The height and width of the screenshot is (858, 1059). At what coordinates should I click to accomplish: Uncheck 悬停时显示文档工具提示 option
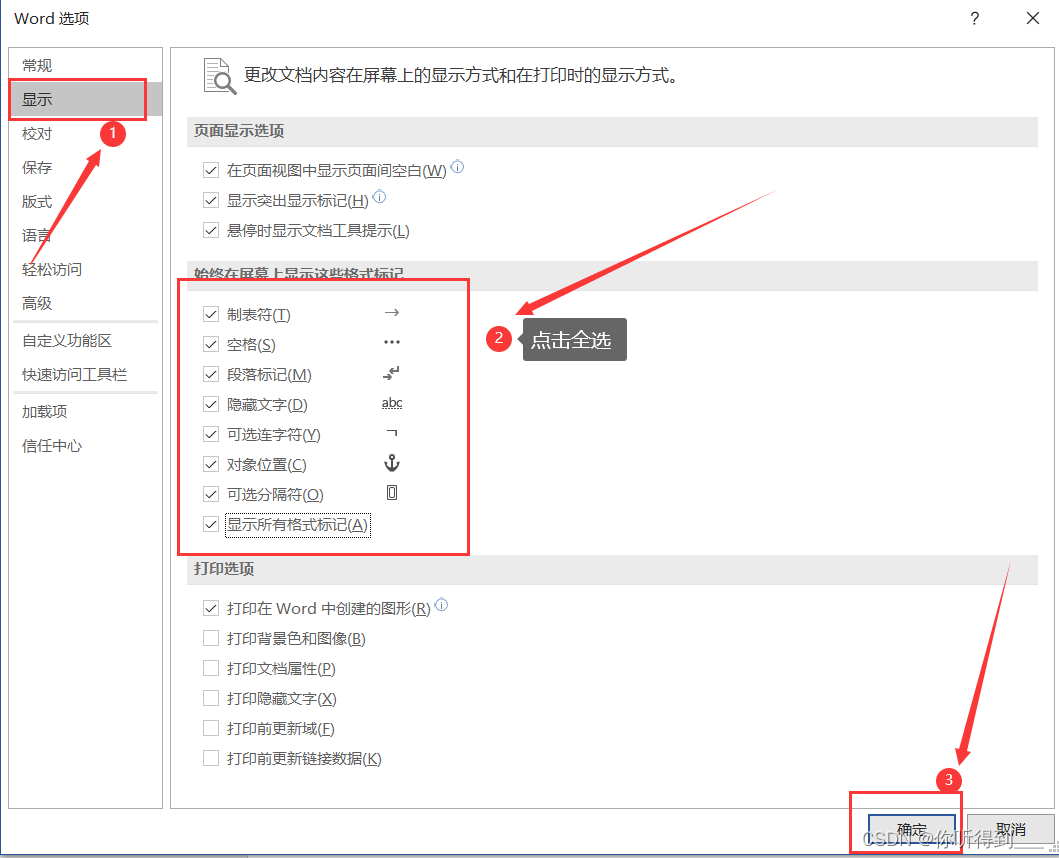point(211,230)
